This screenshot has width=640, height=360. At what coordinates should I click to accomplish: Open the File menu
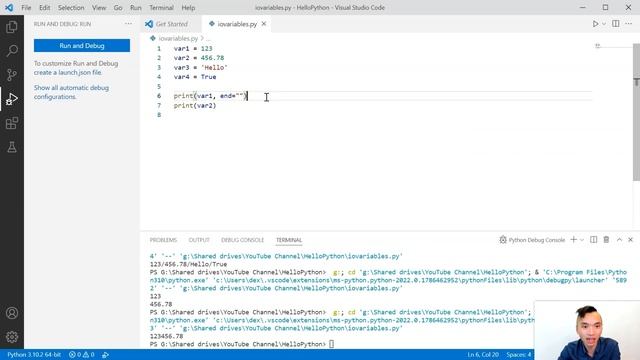[x=26, y=7]
